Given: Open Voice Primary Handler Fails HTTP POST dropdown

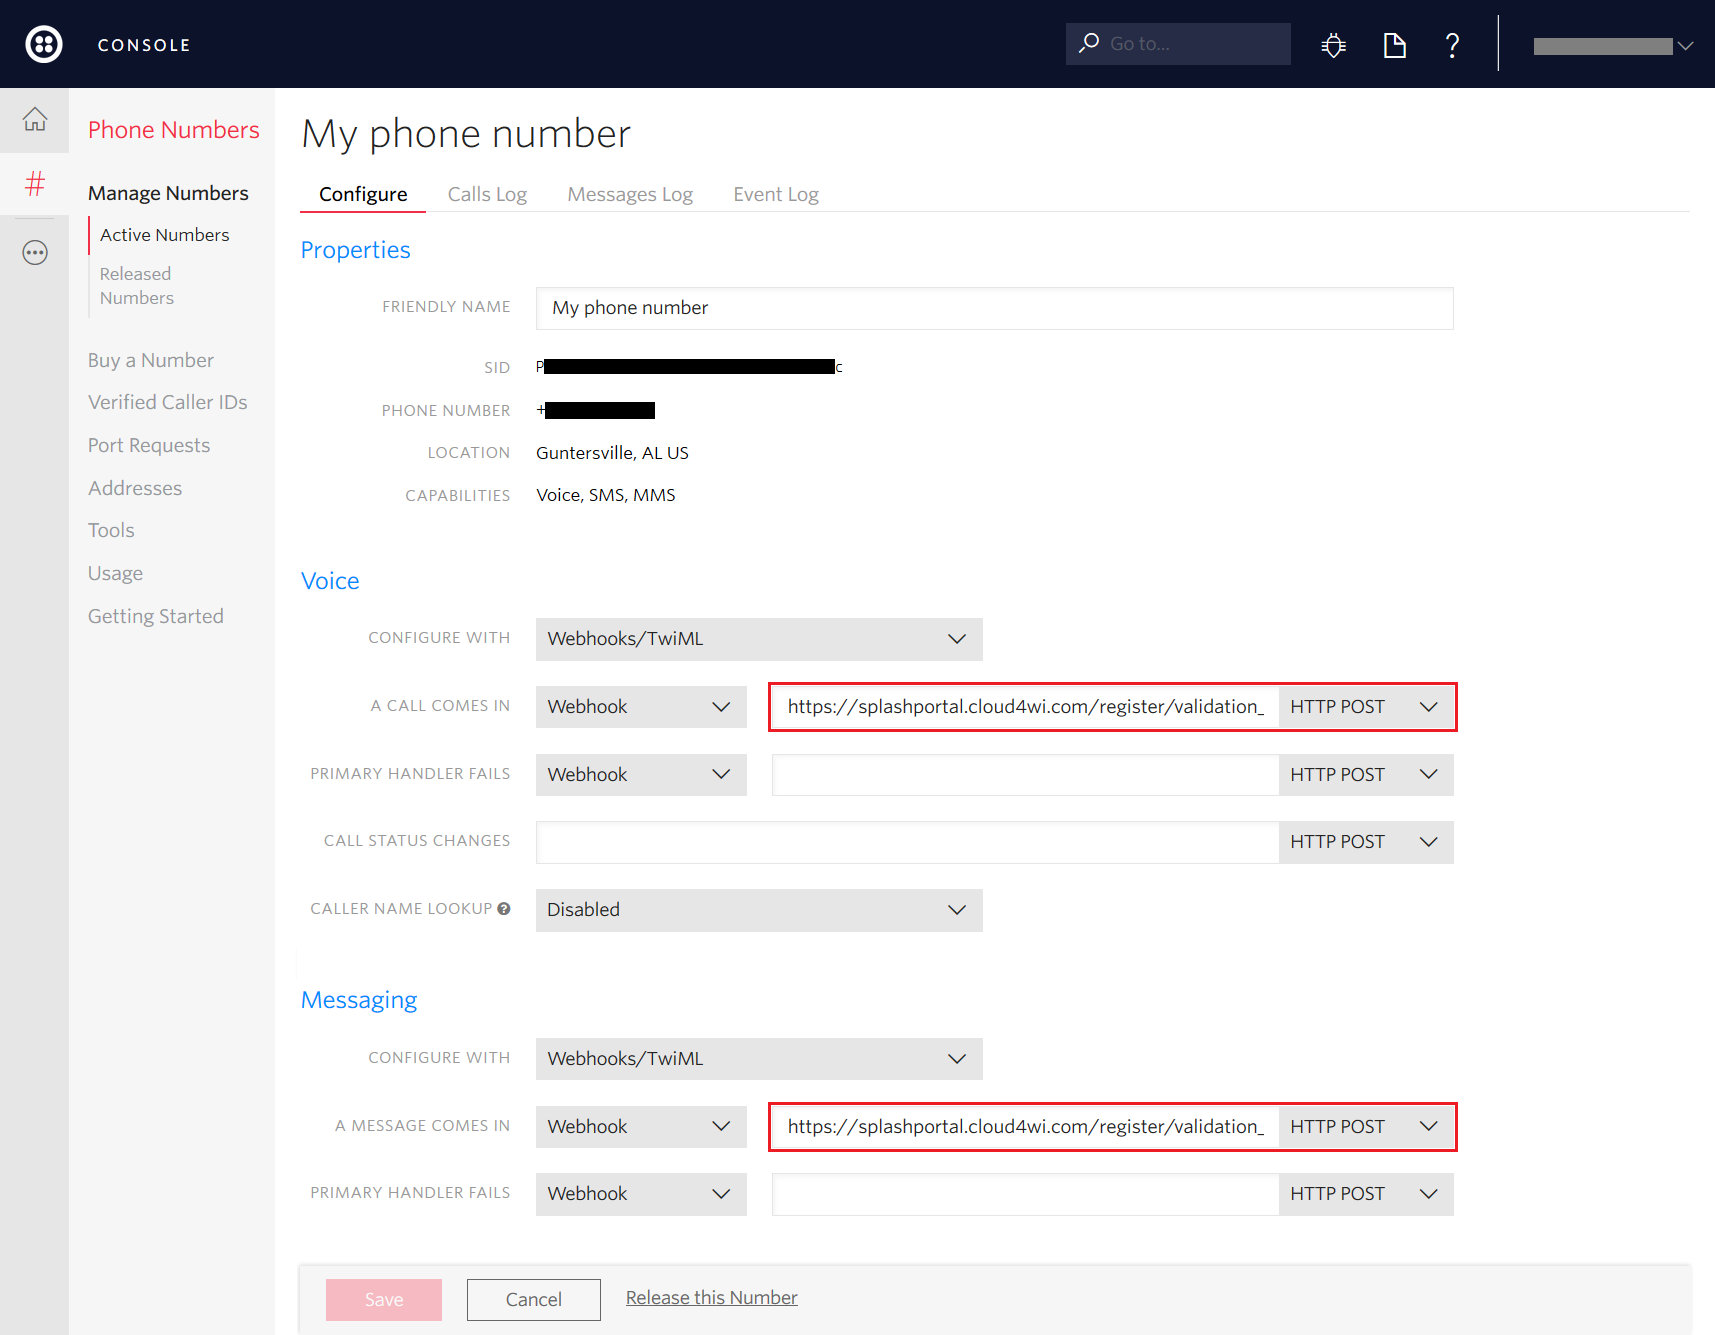Looking at the screenshot, I should pyautogui.click(x=1365, y=775).
